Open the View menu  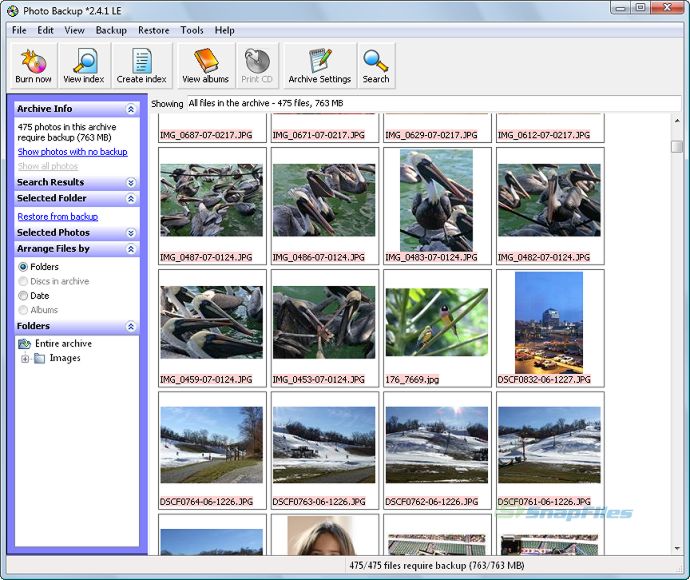74,30
